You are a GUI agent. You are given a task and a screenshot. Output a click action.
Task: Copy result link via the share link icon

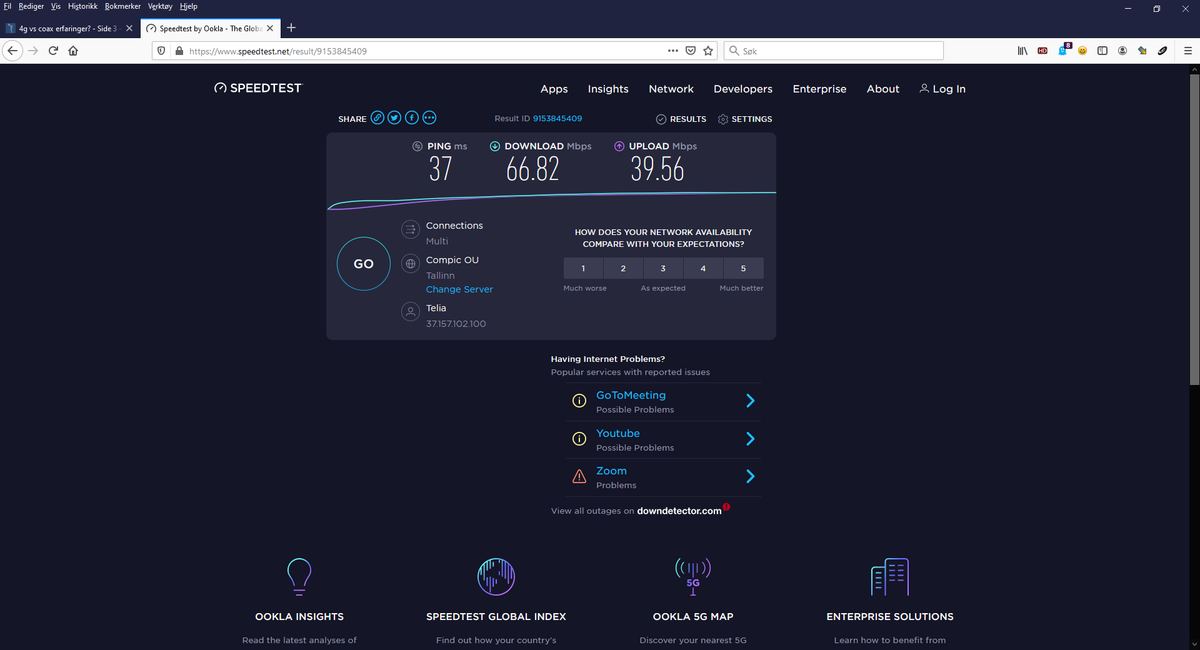[x=378, y=118]
